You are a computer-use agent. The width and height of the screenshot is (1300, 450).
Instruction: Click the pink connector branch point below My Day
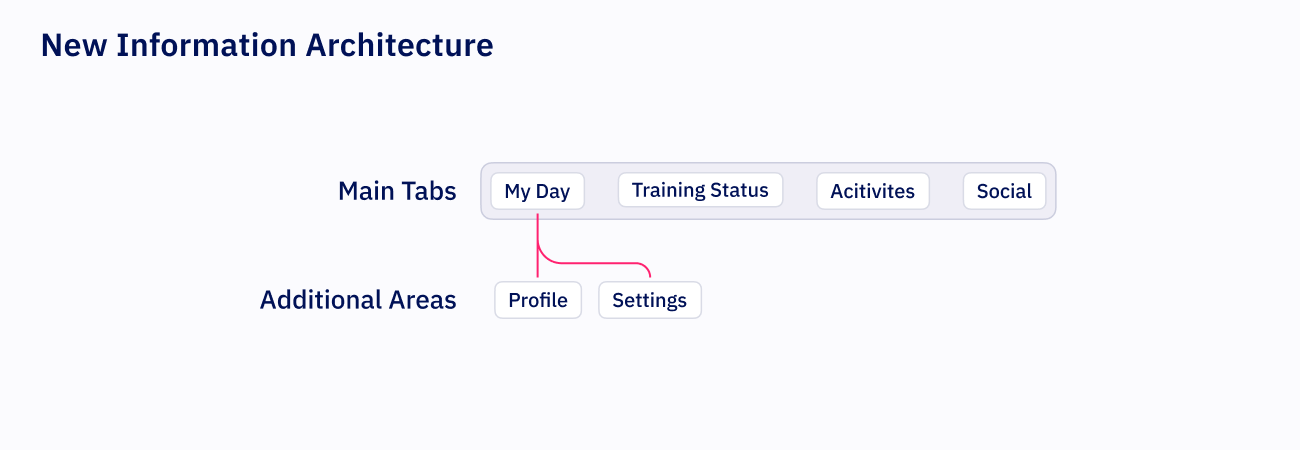pos(538,245)
